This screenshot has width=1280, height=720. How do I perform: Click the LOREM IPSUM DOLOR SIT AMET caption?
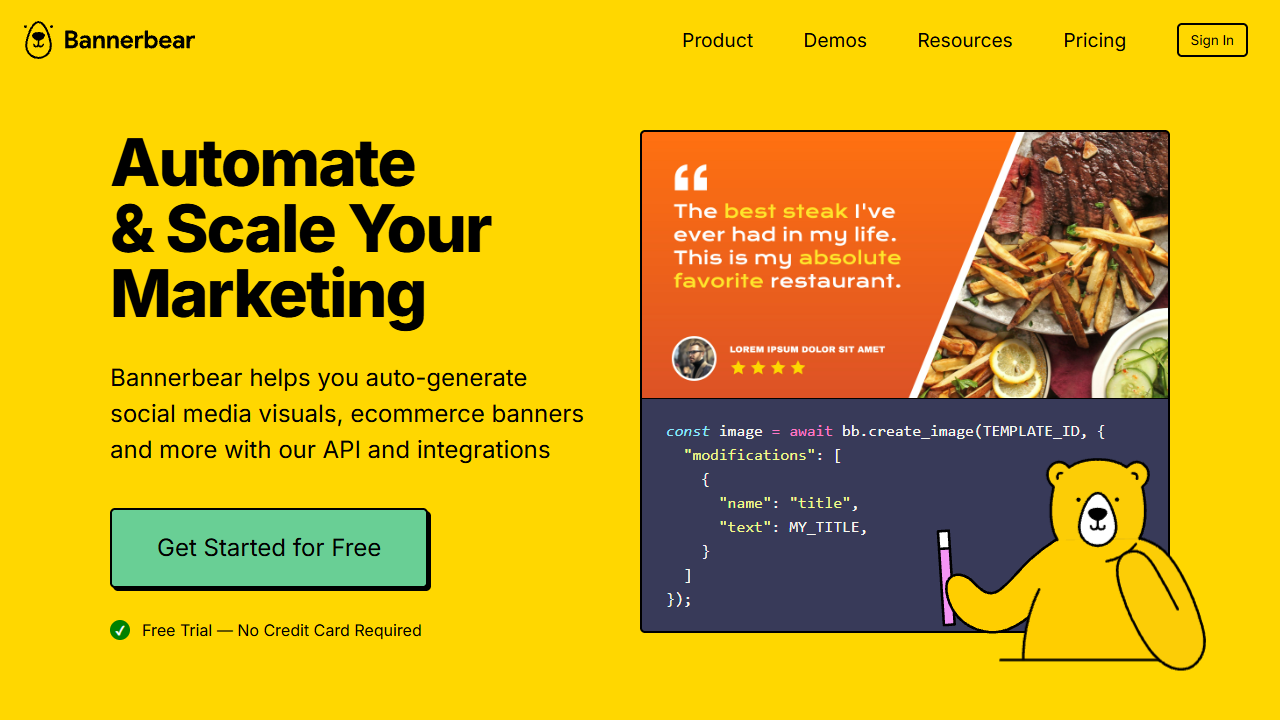(805, 350)
